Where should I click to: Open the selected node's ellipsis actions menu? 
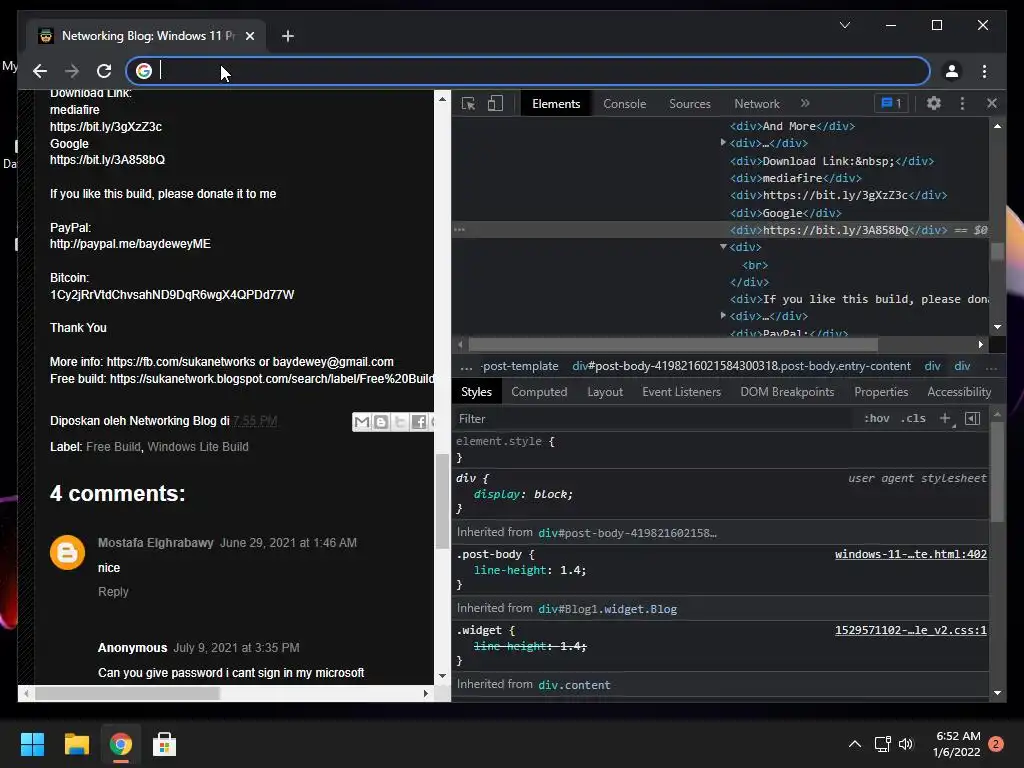click(460, 230)
